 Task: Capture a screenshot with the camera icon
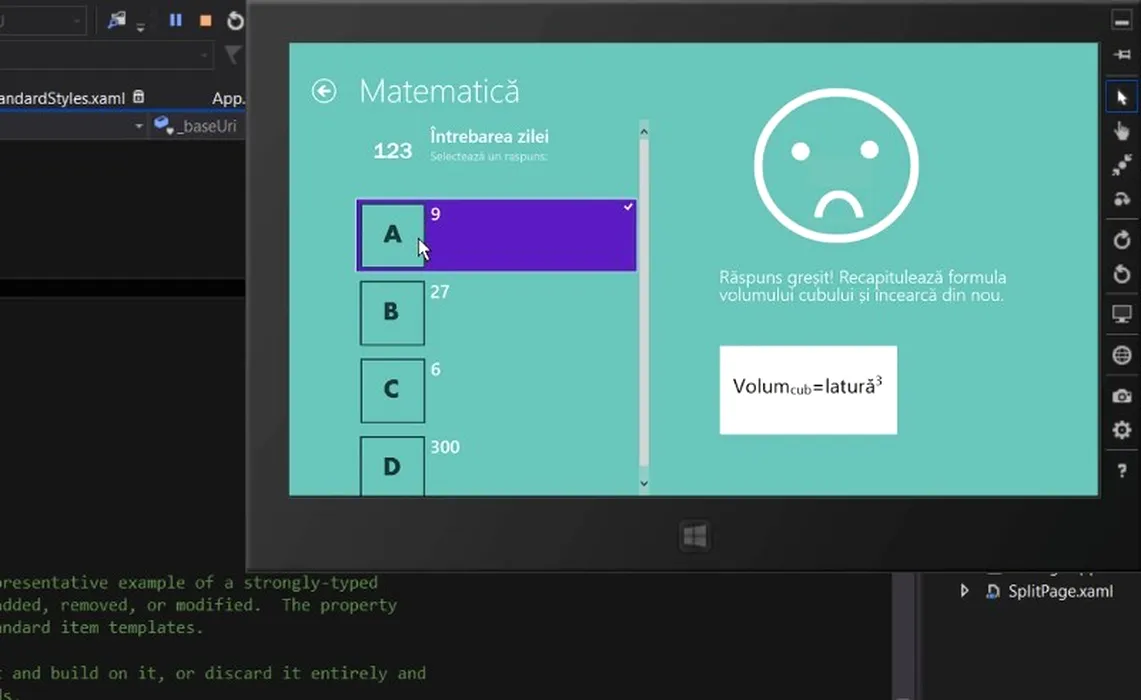(1121, 396)
